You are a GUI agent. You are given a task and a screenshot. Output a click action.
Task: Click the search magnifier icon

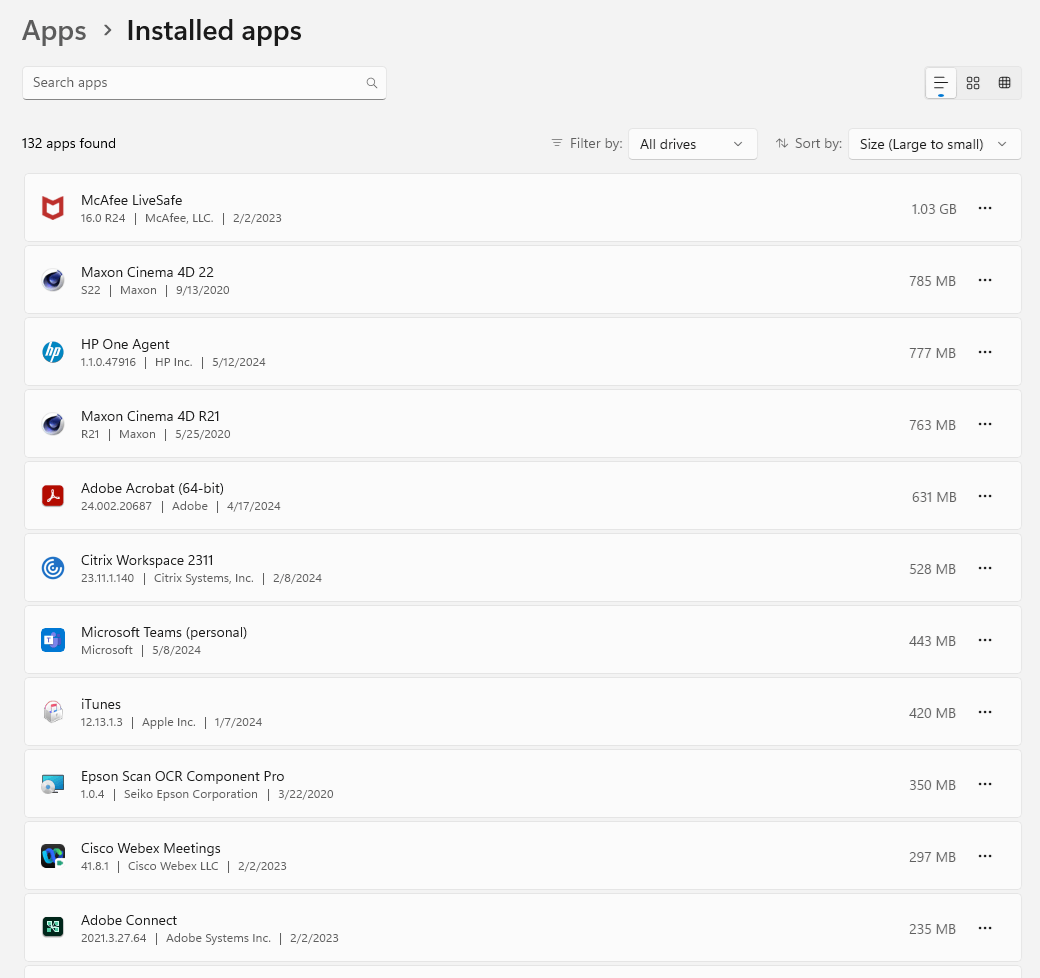coord(372,83)
